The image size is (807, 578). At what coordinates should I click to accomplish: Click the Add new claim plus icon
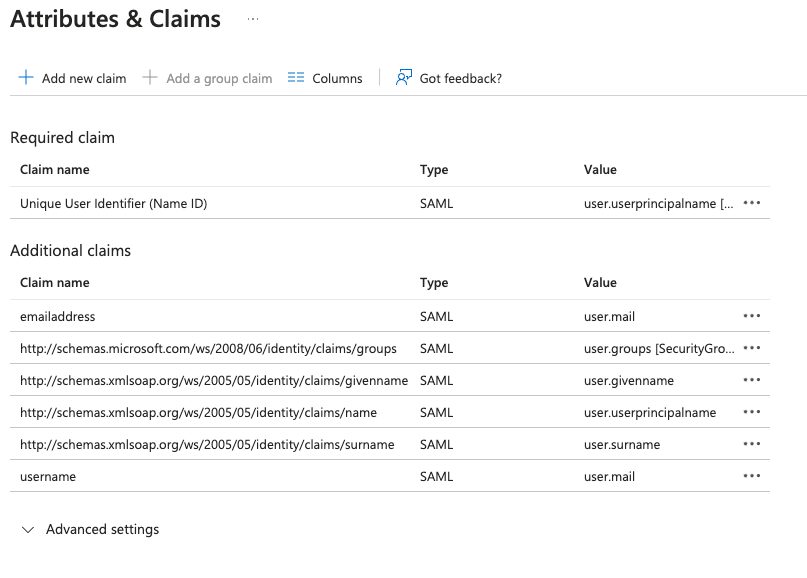[26, 78]
